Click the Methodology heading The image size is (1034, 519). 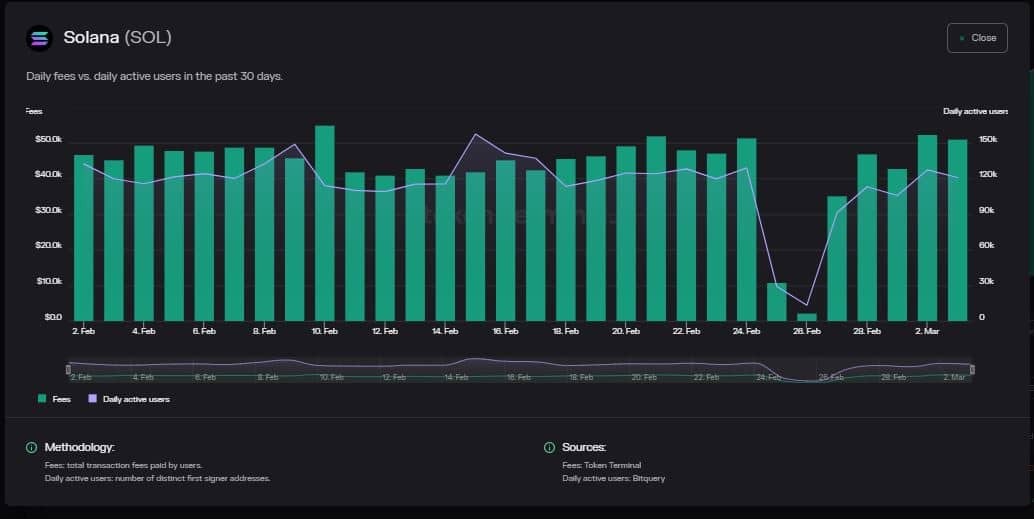click(80, 447)
